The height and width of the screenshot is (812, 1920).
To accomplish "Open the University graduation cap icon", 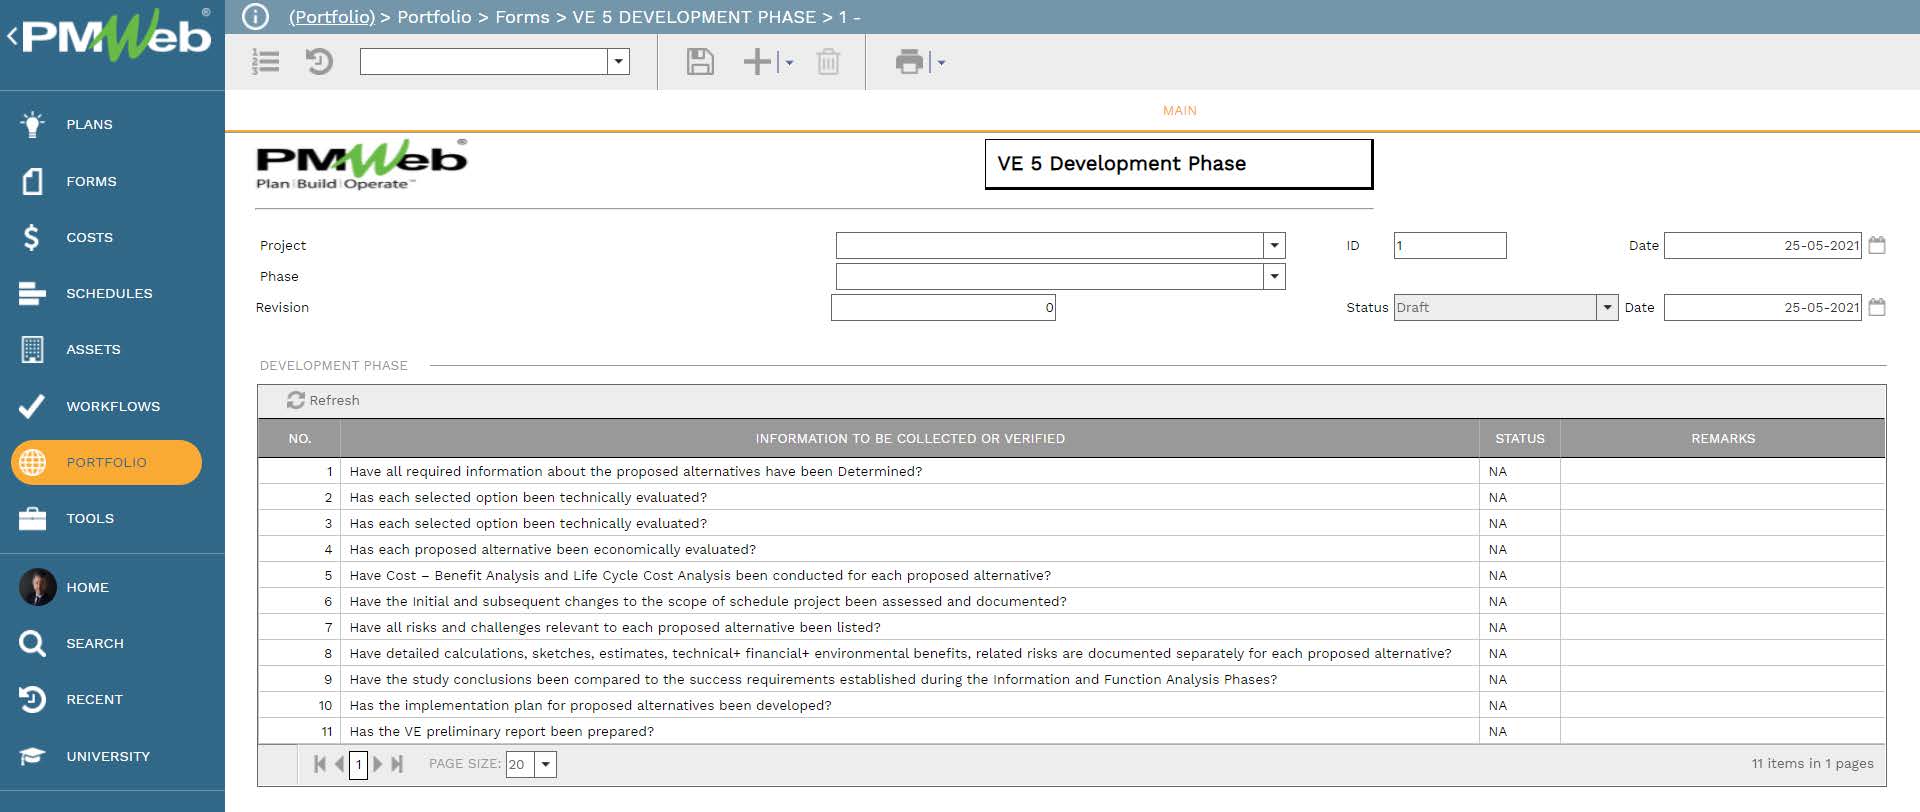I will coord(32,756).
